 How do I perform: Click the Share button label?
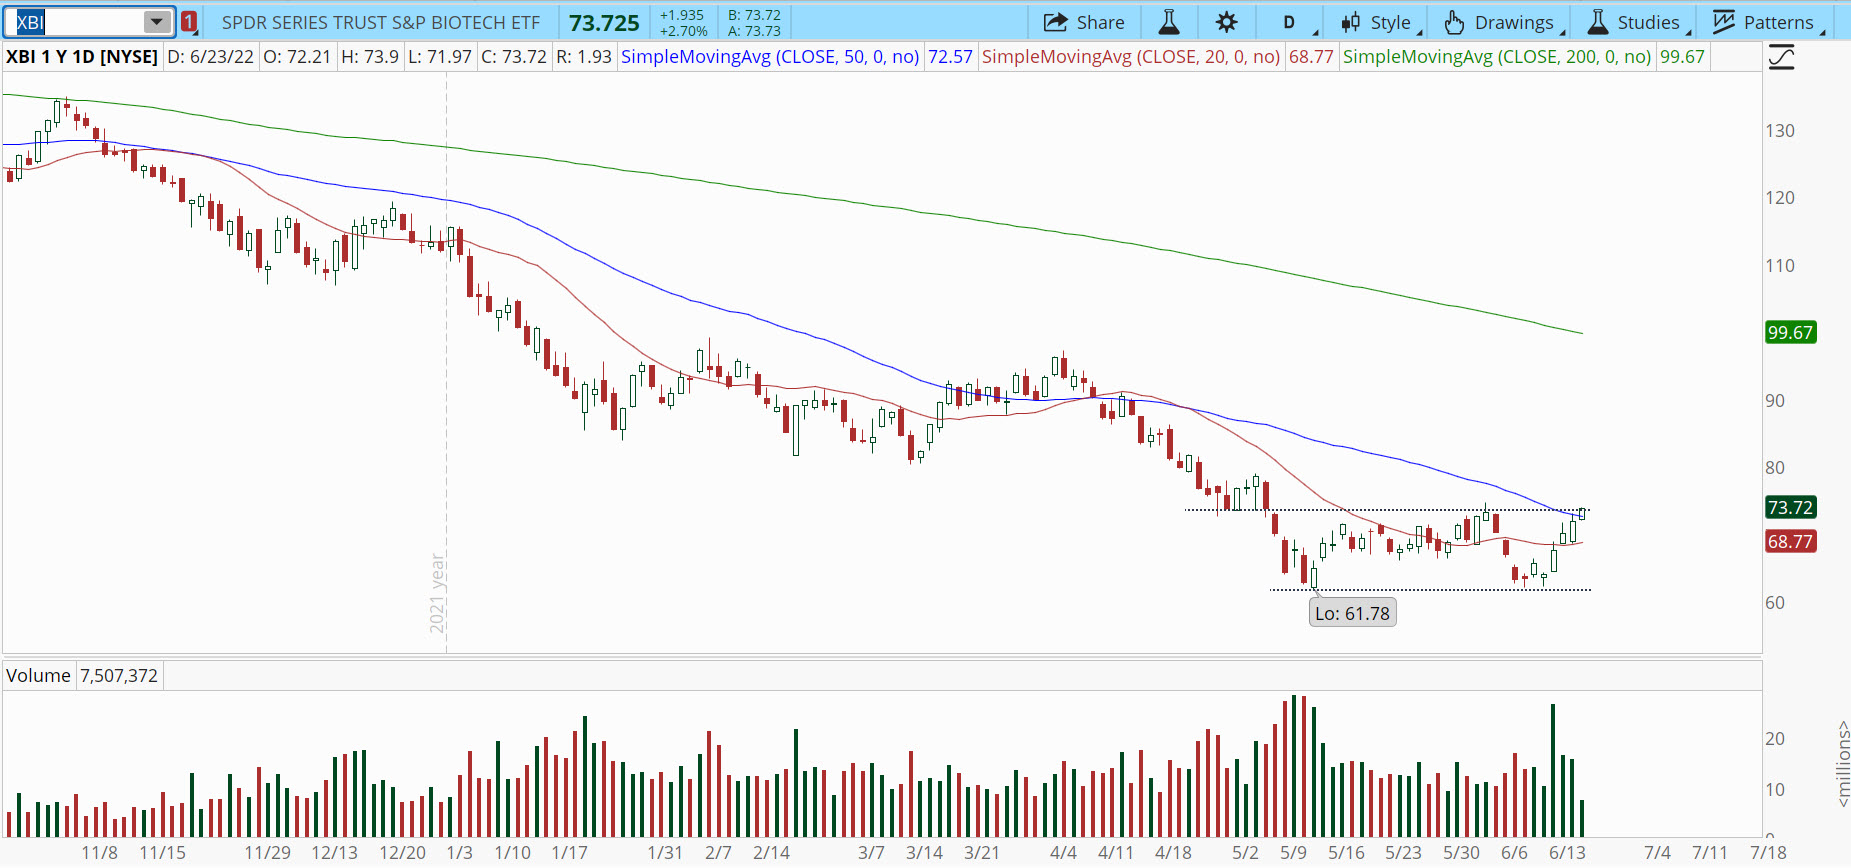pos(1100,22)
